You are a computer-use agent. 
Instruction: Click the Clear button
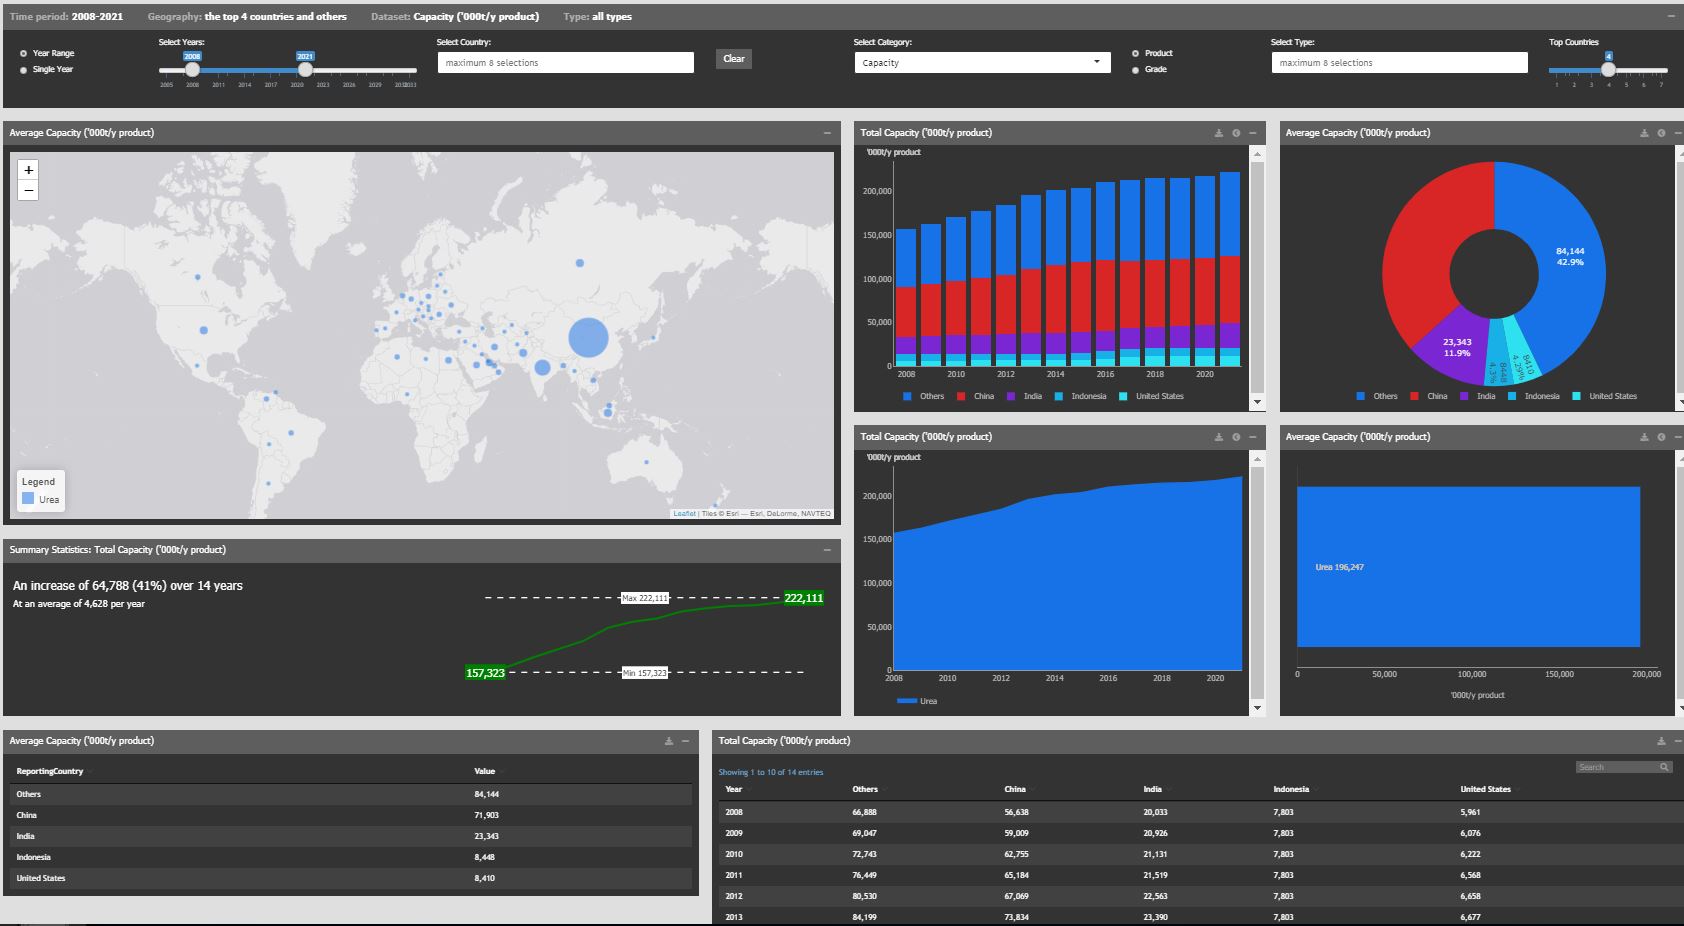coord(733,59)
